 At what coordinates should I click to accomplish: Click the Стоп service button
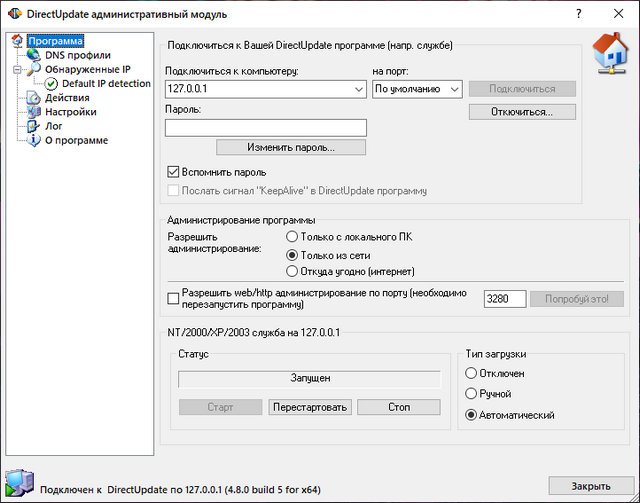(399, 407)
